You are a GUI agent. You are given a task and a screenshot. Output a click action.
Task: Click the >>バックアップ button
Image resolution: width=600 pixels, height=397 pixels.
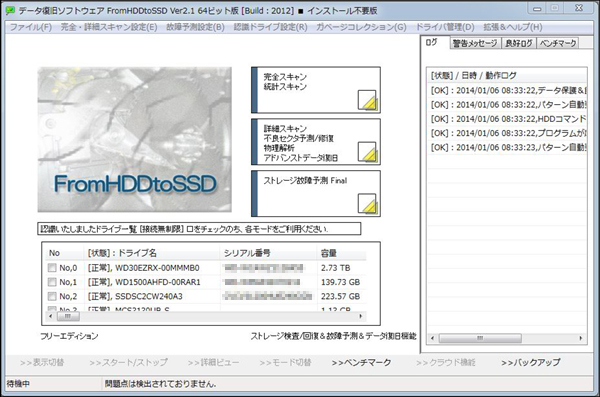pyautogui.click(x=531, y=363)
